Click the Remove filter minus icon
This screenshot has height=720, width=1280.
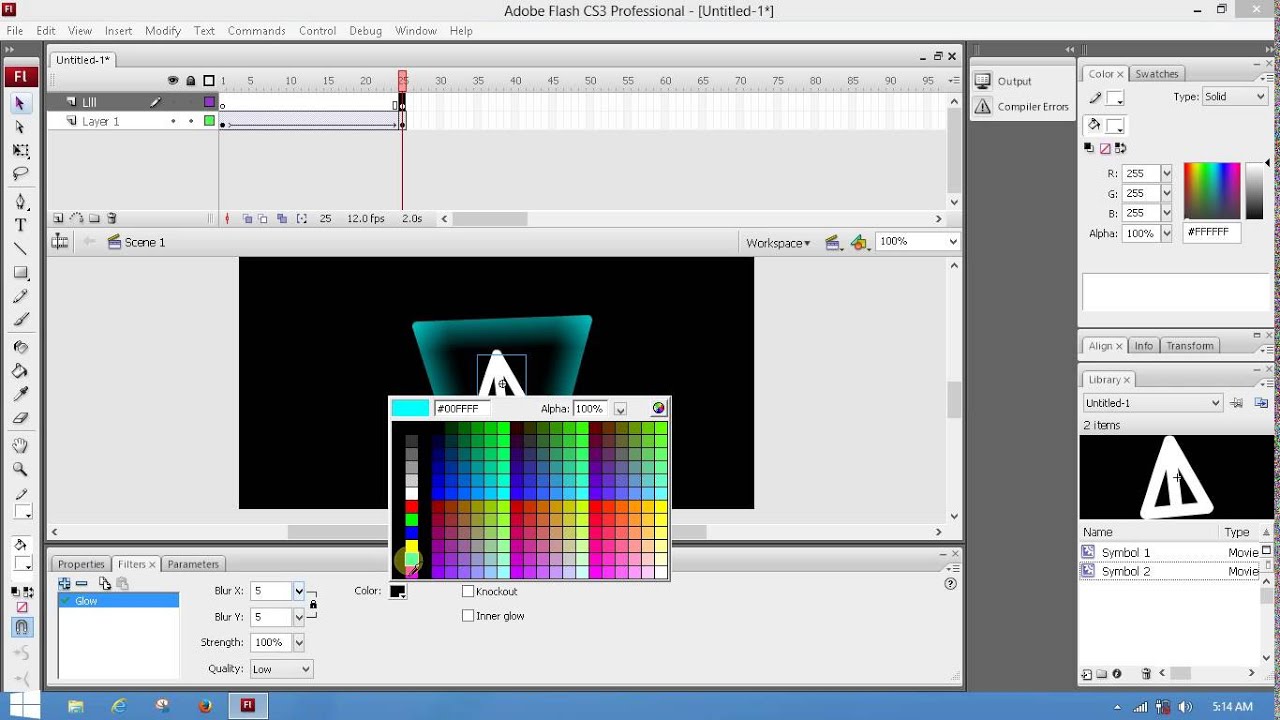pos(82,583)
